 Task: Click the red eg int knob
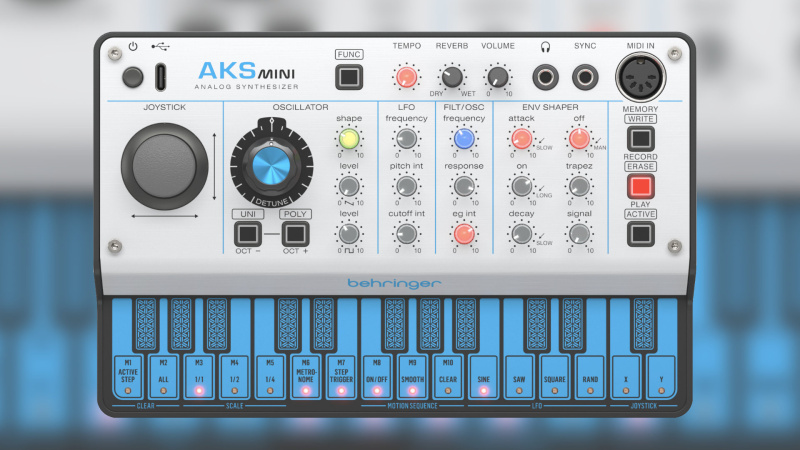click(x=464, y=234)
